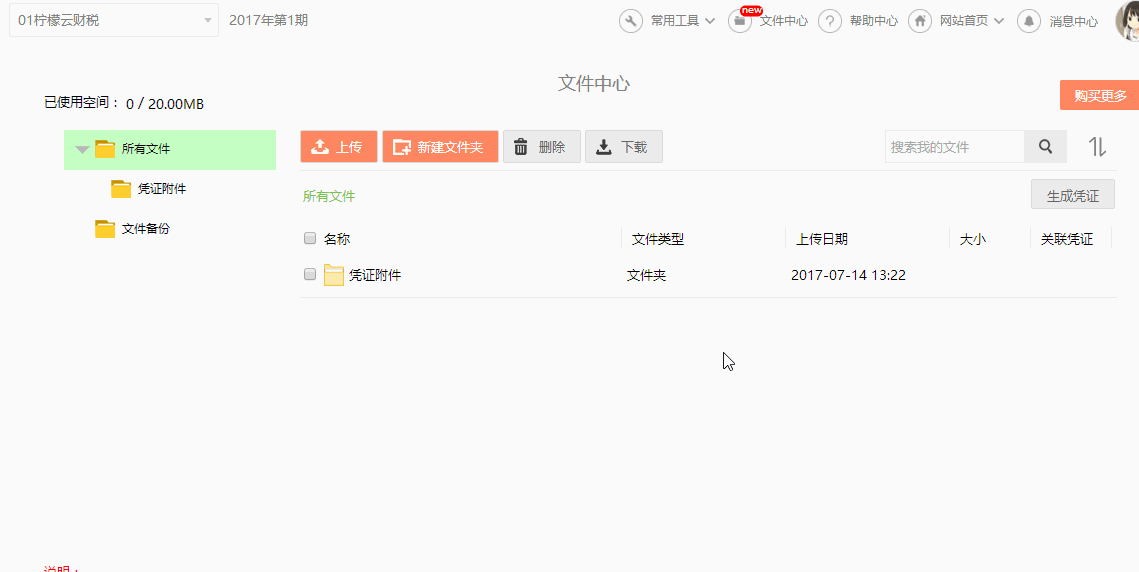Screen dimensions: 1139x572
Task: Click the 2017年第1期 period label
Action: click(x=269, y=20)
